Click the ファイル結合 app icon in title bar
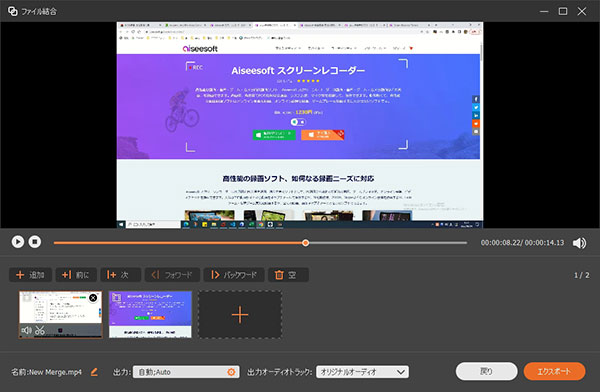The image size is (600, 392). (13, 11)
